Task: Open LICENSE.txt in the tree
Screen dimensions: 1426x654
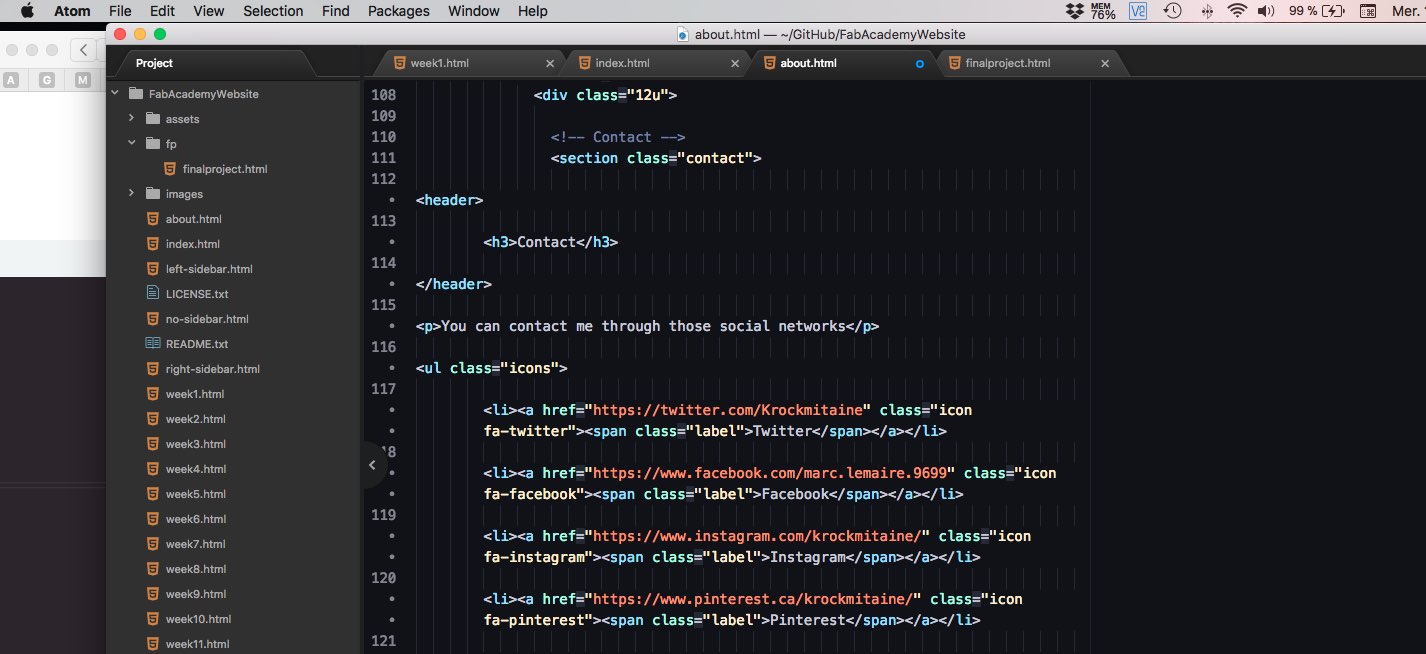Action: point(197,294)
